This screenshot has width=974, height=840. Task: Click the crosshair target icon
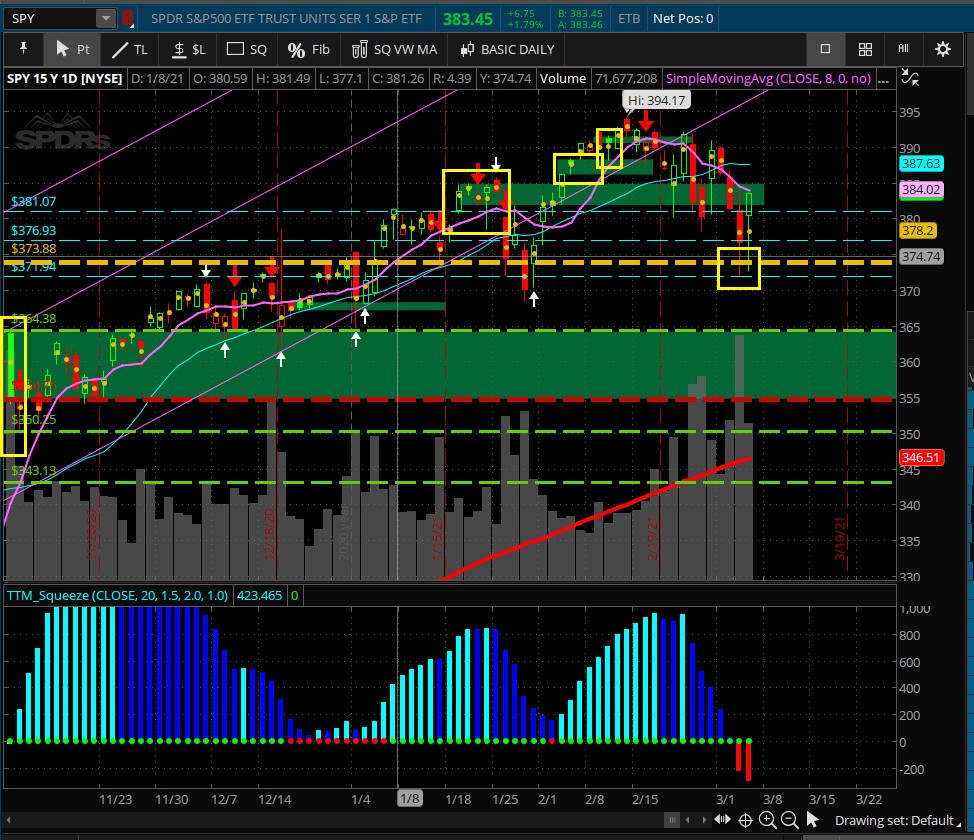(745, 821)
